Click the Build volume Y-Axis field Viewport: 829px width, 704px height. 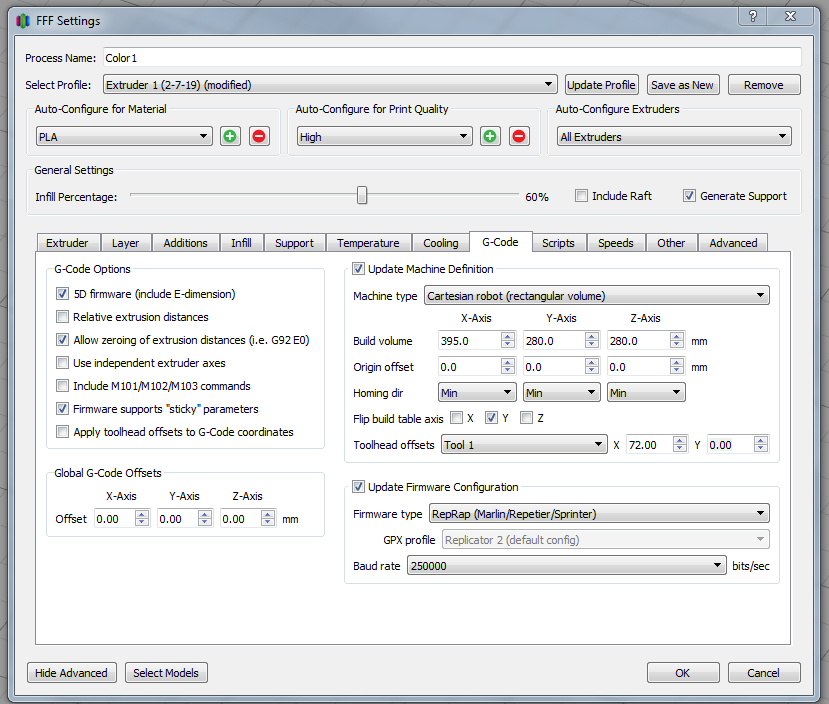[561, 340]
